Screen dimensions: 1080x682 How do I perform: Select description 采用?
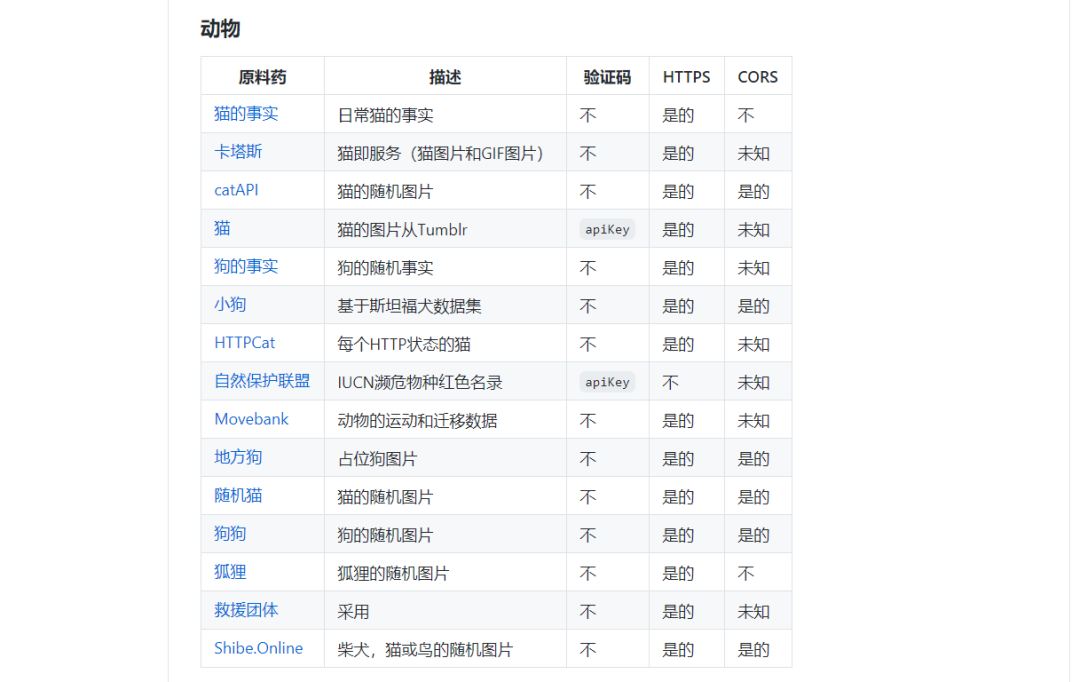[353, 612]
